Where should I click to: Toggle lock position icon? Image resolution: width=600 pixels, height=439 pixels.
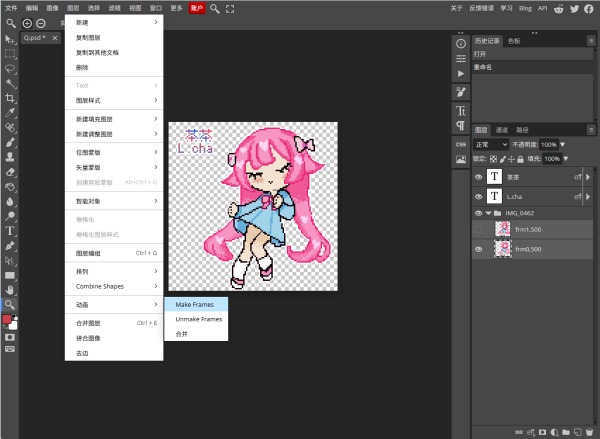511,159
